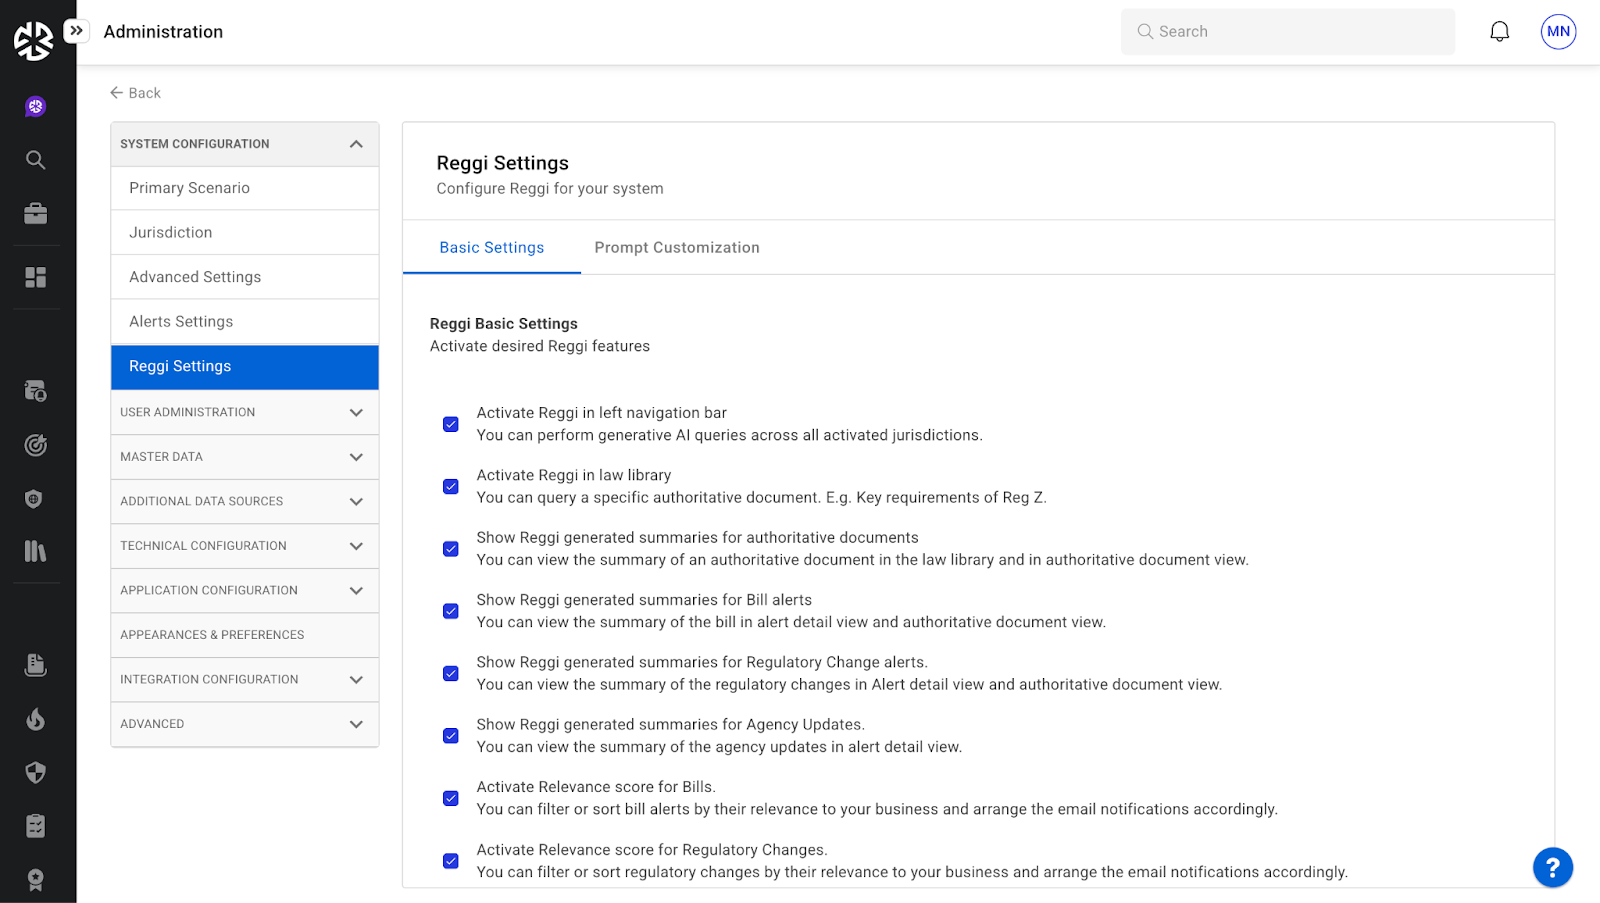Screen dimensions: 1600x903
Task: Click the Back link
Action: [135, 93]
